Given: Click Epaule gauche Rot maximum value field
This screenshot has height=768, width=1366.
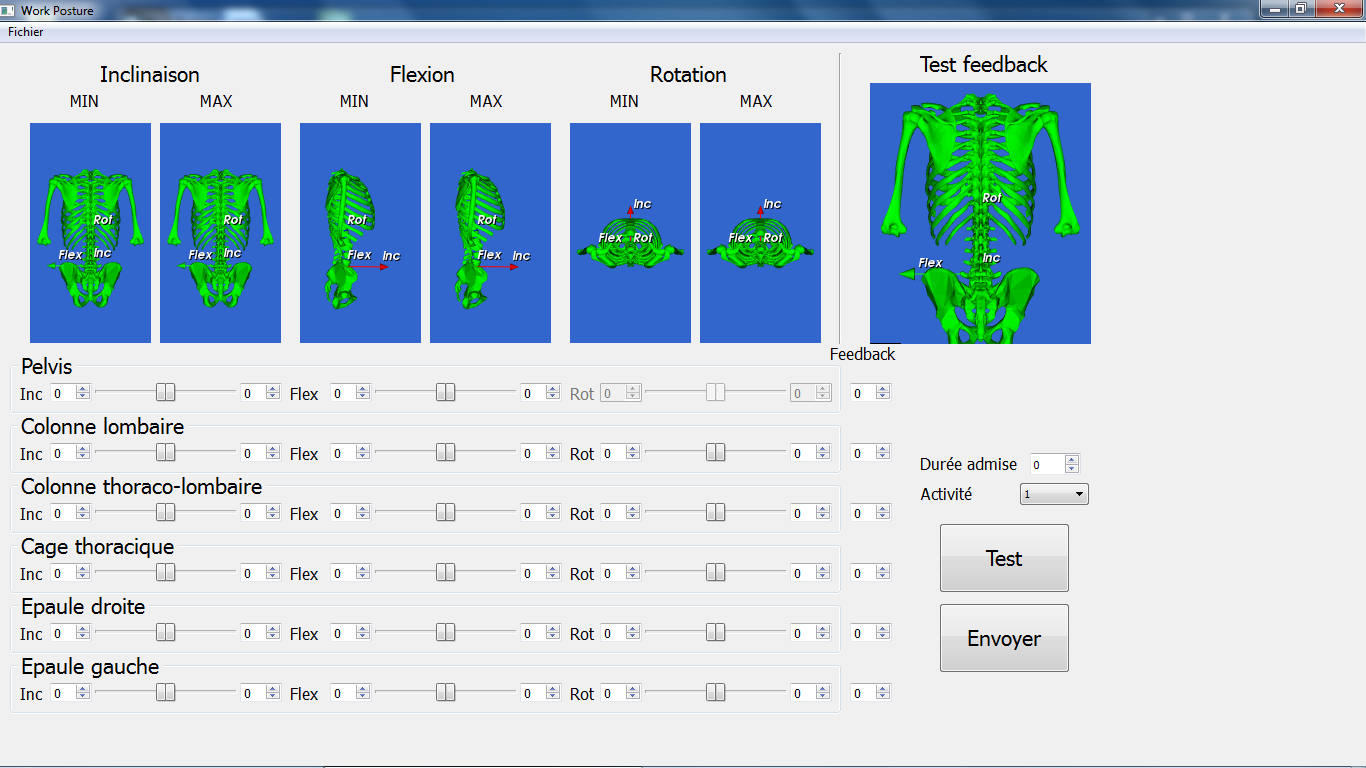Looking at the screenshot, I should [x=802, y=693].
